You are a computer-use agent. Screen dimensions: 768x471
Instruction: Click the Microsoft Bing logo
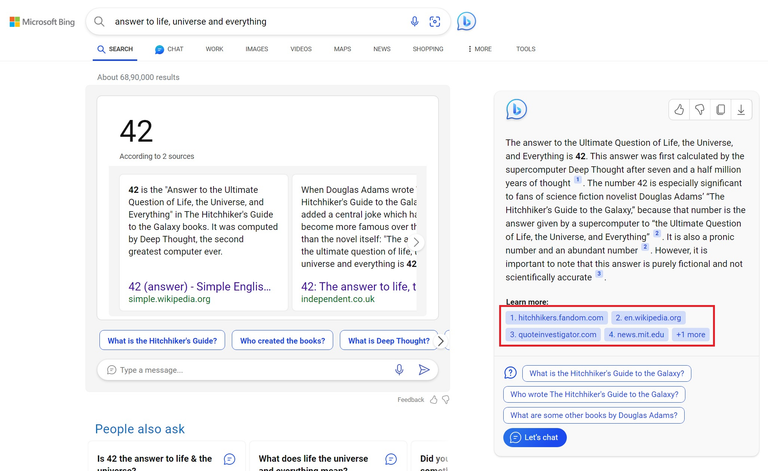pos(42,22)
